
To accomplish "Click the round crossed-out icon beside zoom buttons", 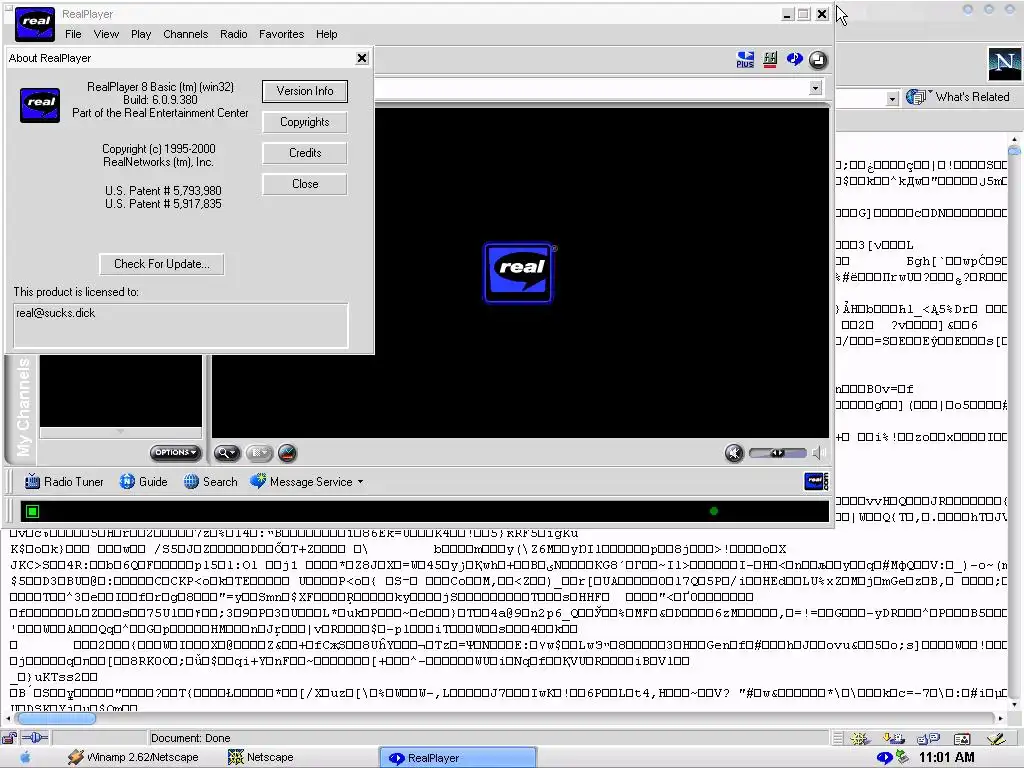I will pos(287,453).
